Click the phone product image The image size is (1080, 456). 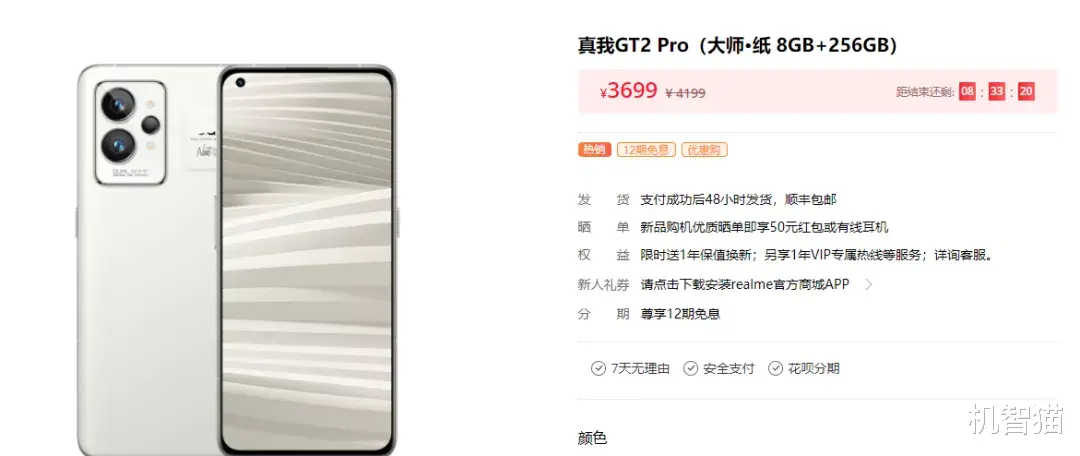point(237,260)
